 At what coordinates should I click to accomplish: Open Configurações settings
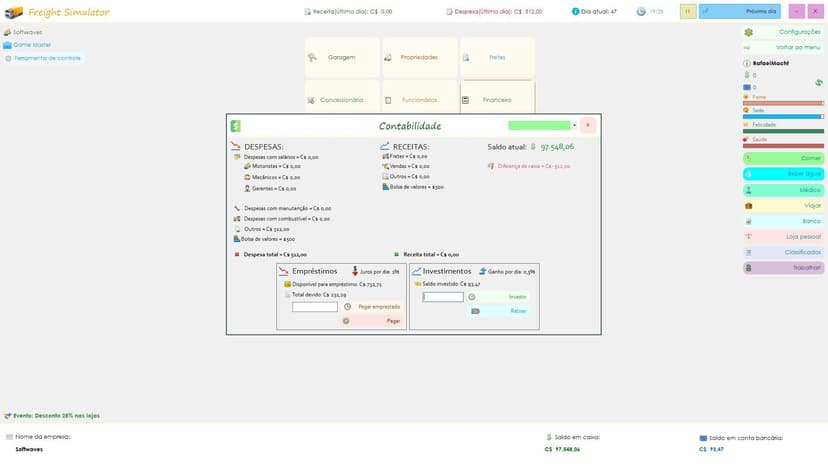[784, 32]
